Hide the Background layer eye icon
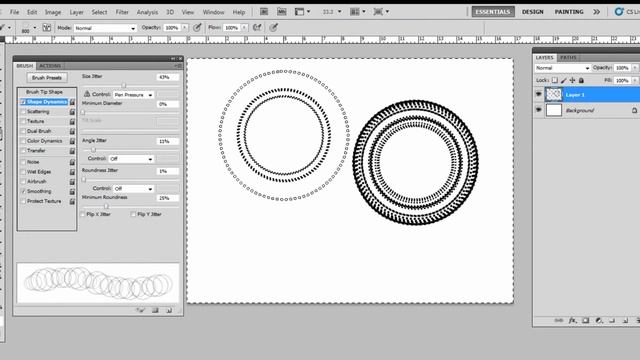 click(538, 110)
